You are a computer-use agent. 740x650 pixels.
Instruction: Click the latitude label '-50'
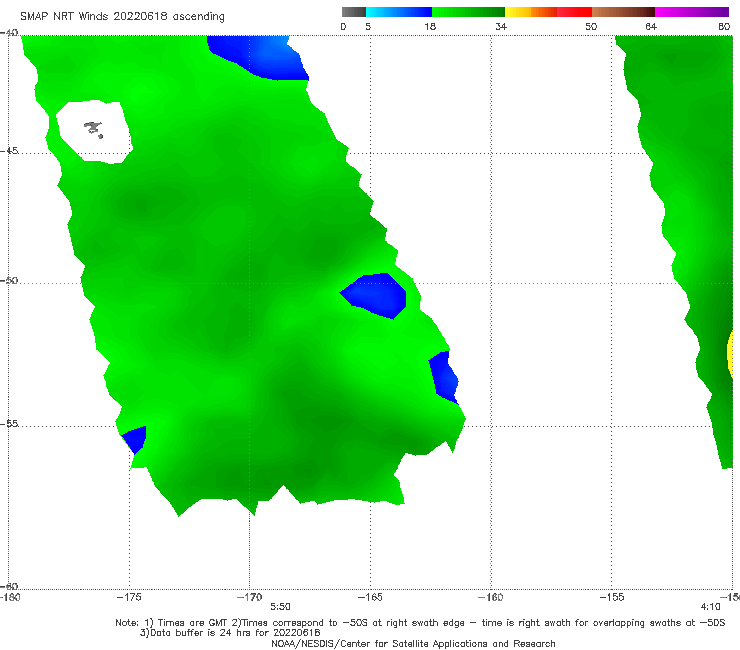[9, 280]
